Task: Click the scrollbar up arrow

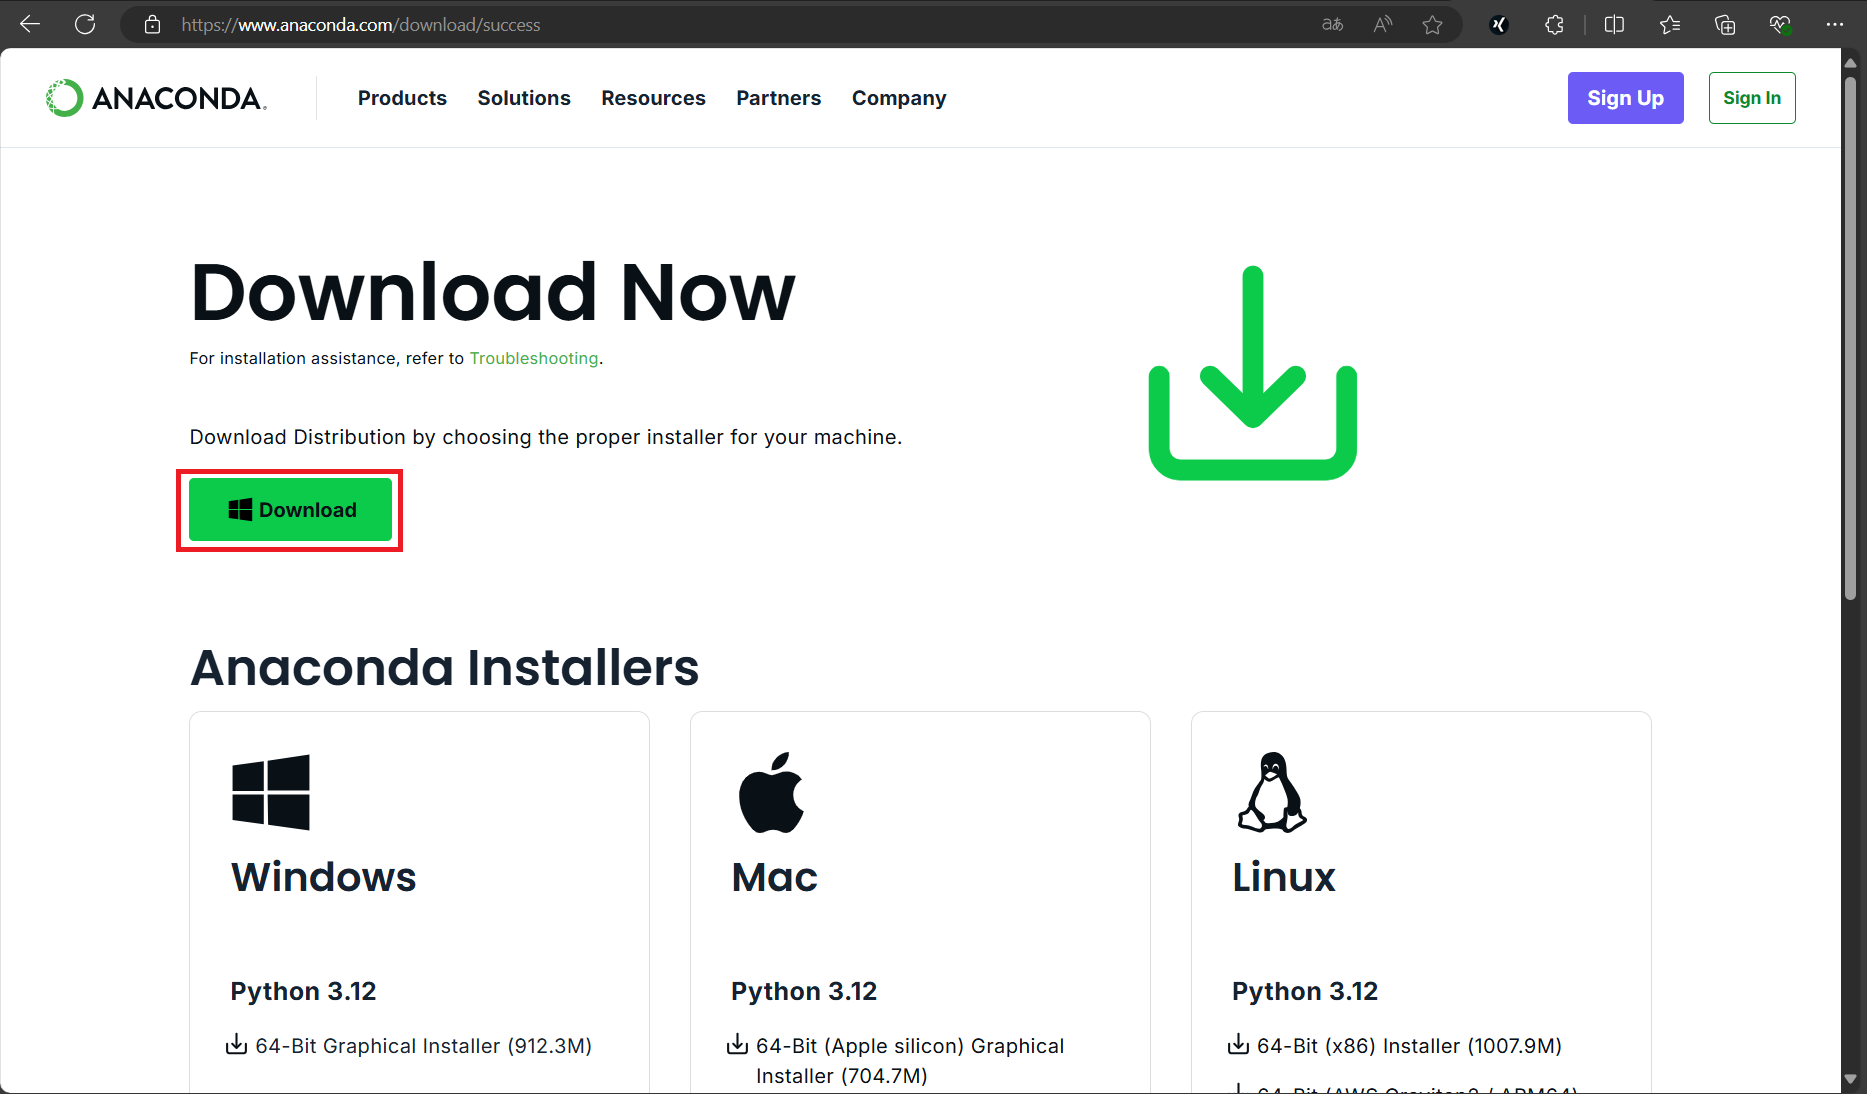Action: coord(1850,62)
